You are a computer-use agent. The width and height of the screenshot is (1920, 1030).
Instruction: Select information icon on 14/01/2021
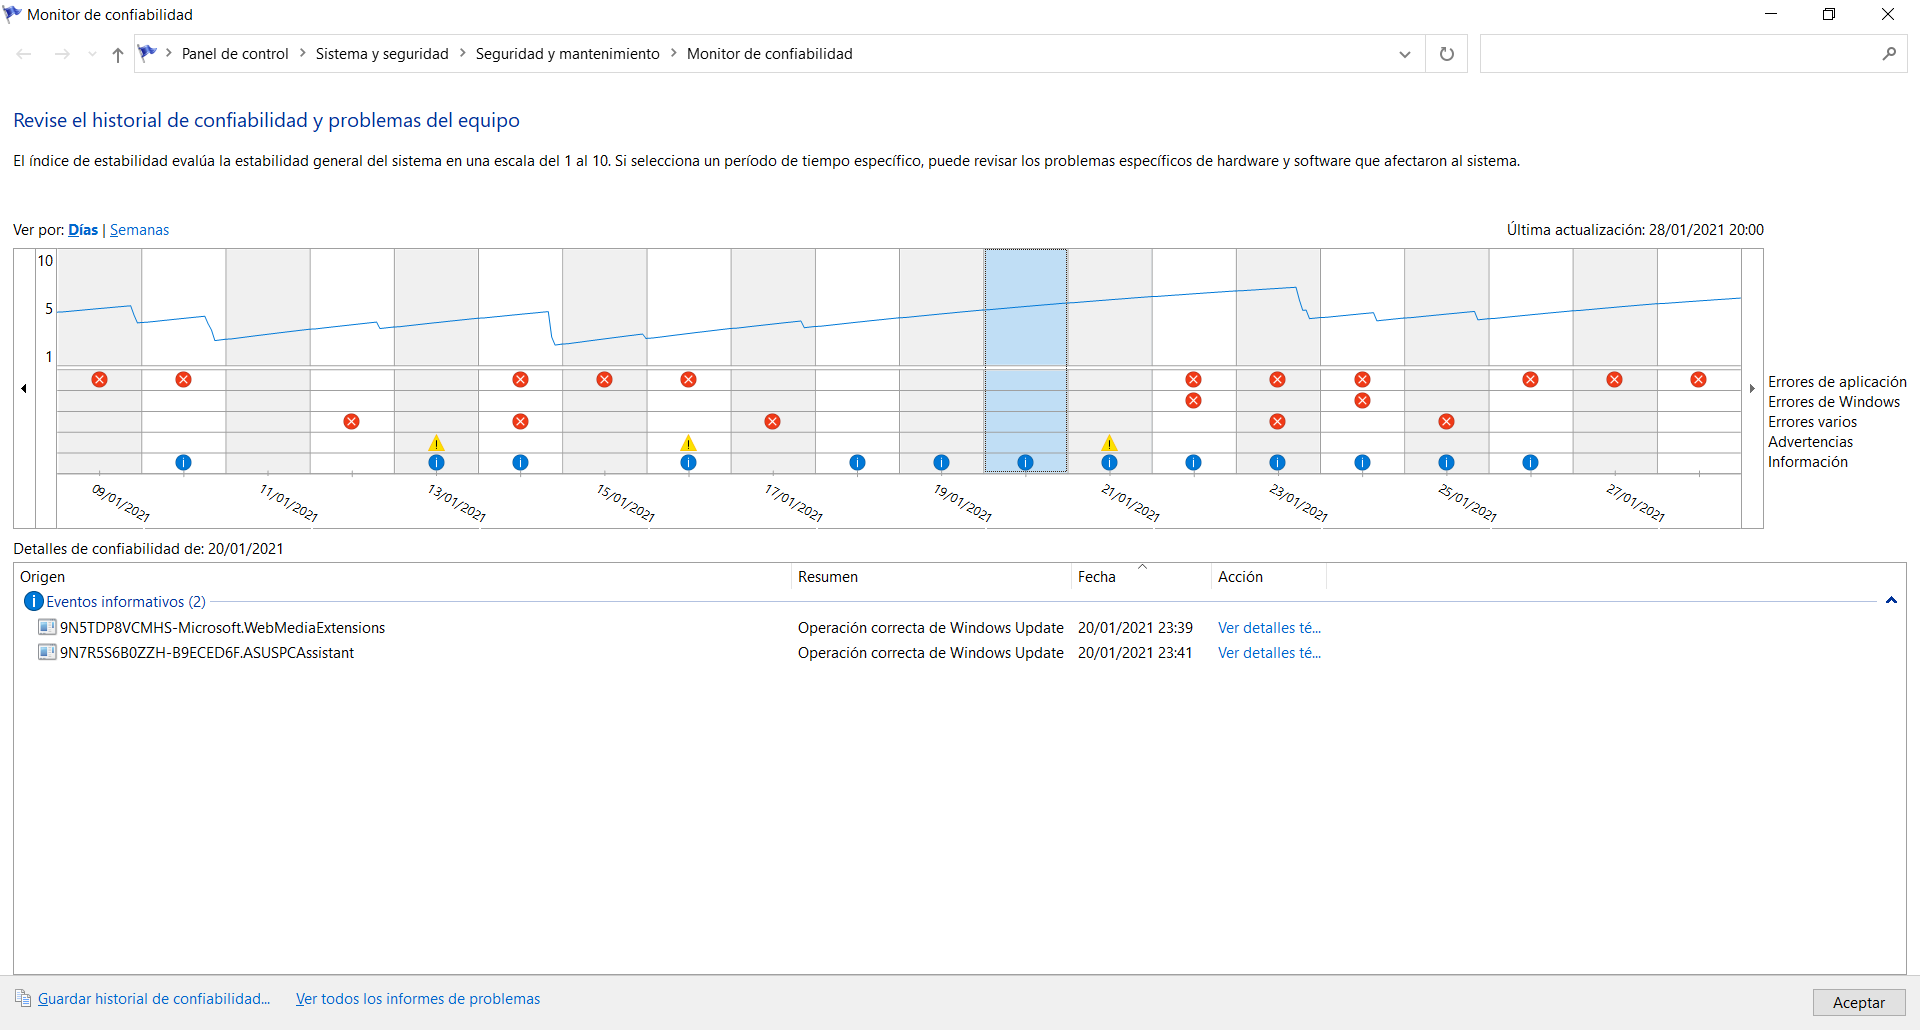pyautogui.click(x=520, y=462)
